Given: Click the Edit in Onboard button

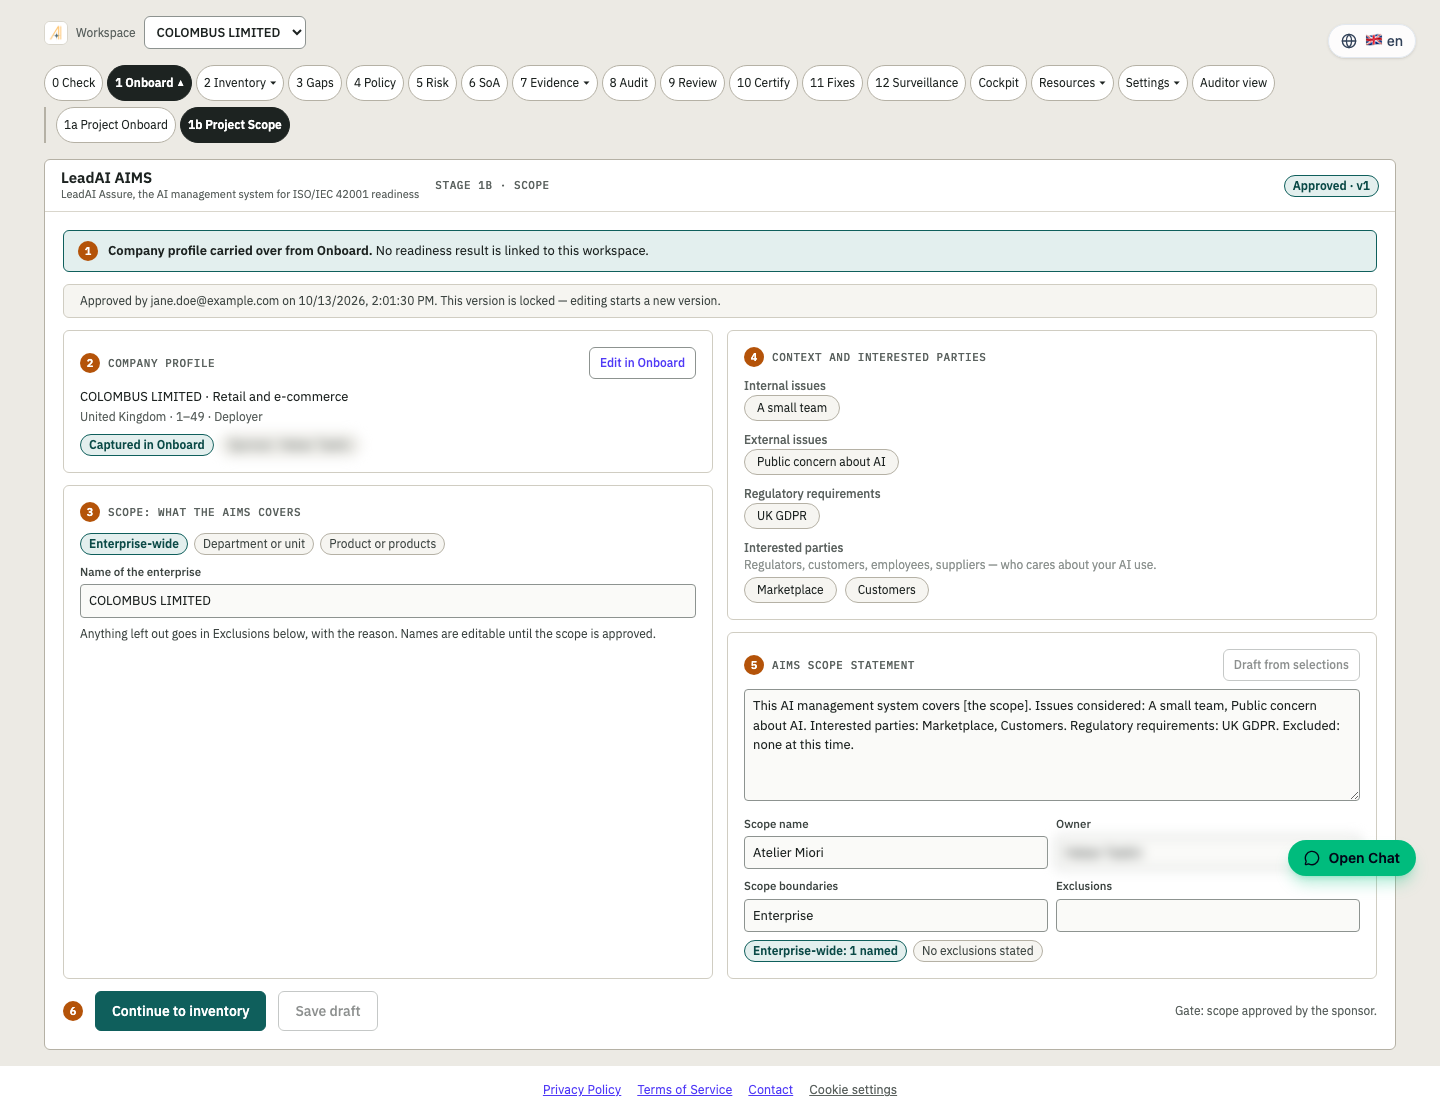Looking at the screenshot, I should (x=642, y=363).
